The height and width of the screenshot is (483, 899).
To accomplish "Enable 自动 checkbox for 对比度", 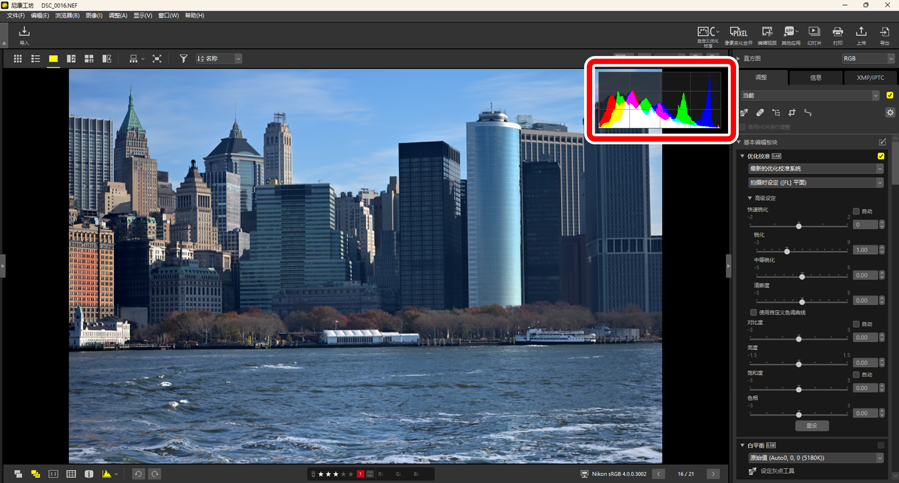I will pos(856,324).
